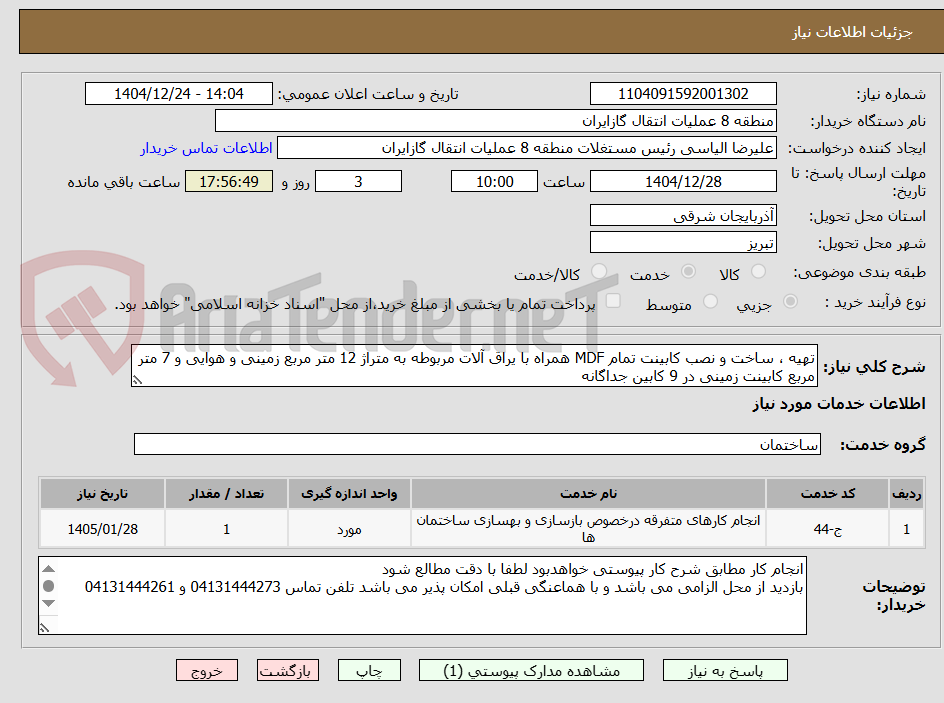Click the چاپ print button
This screenshot has width=944, height=703.
coord(369,670)
